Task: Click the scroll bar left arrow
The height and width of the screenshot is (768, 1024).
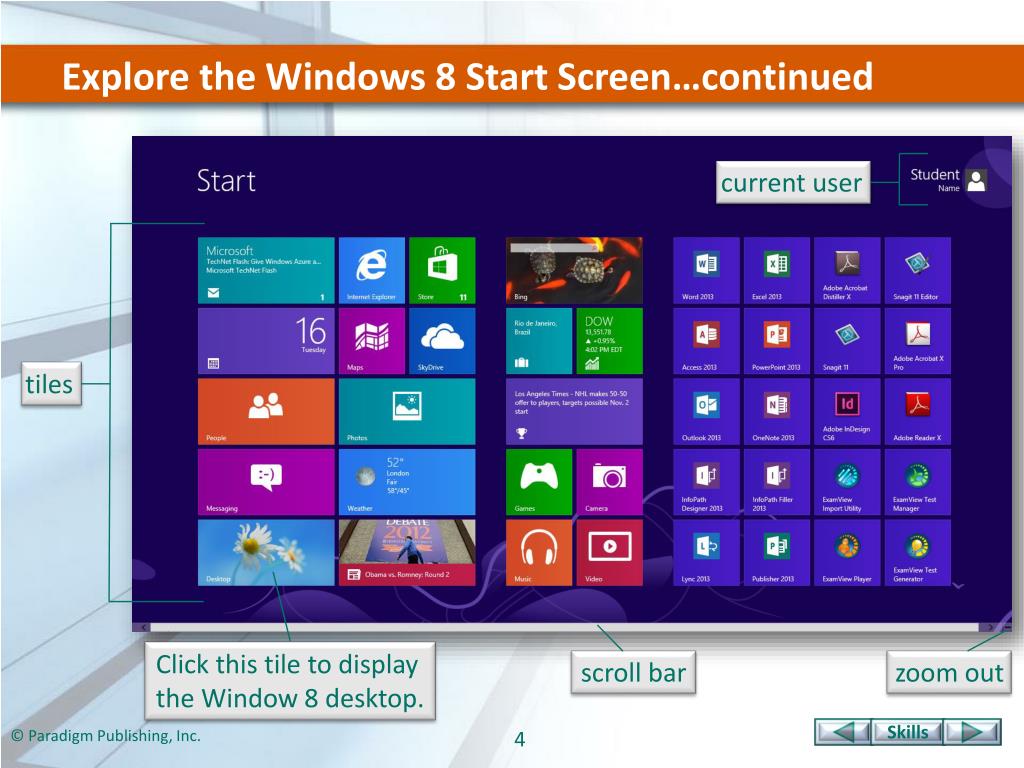Action: coord(142,628)
